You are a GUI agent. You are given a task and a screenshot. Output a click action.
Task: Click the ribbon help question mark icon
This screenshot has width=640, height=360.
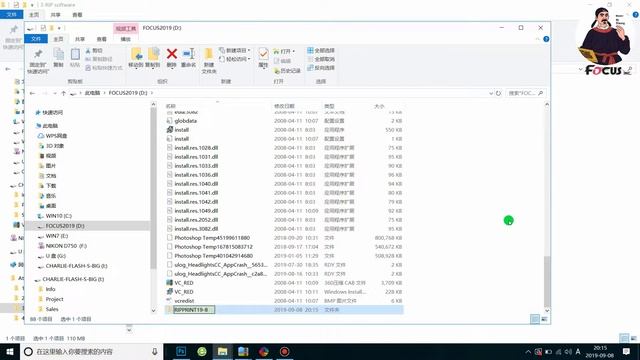[x=546, y=39]
